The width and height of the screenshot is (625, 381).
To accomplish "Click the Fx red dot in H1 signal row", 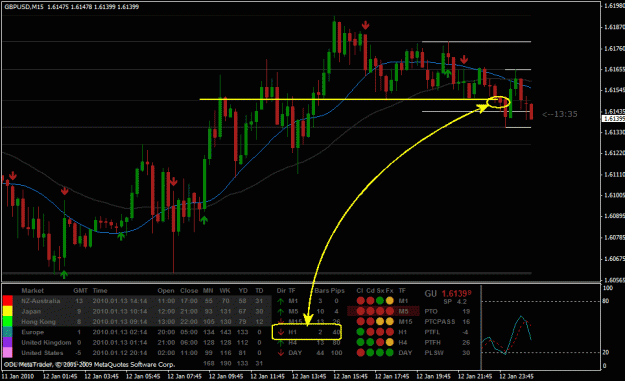I will click(389, 332).
